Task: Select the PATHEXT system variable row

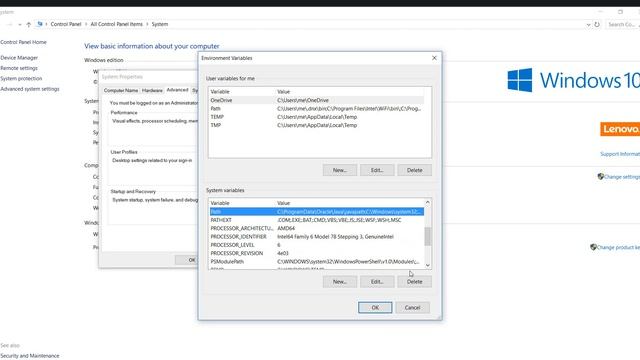Action: 317,220
